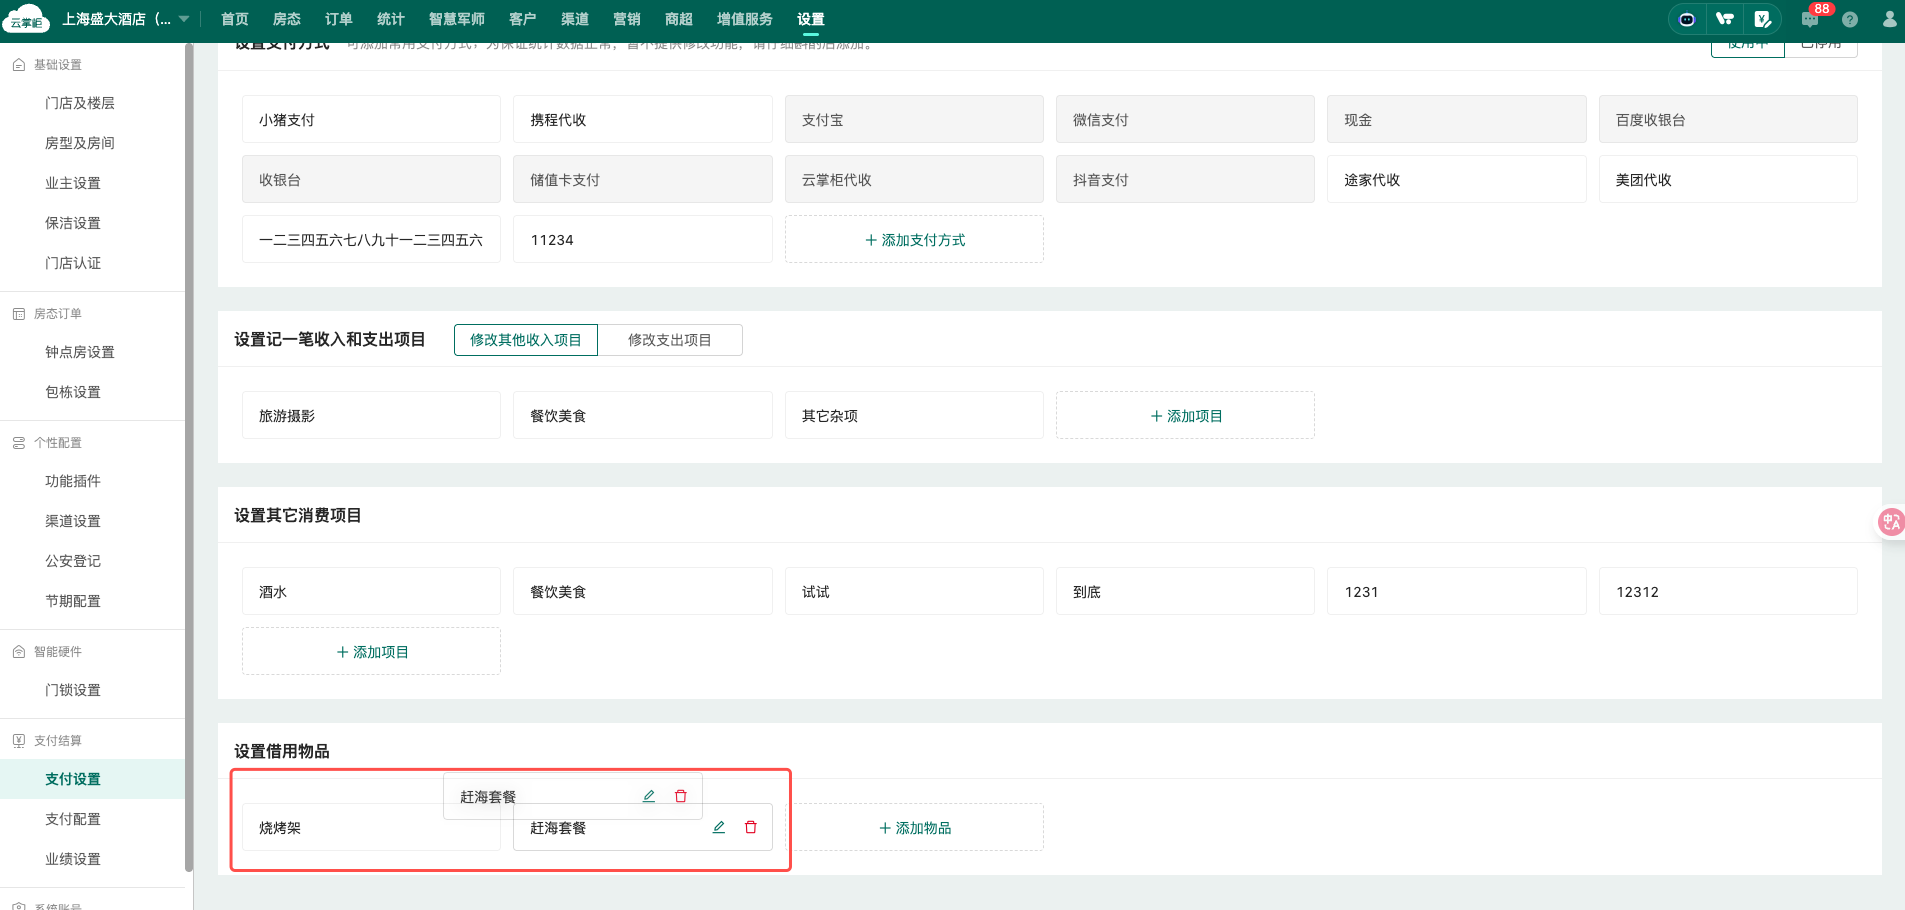Screen dimensions: 1905x910
Task: Open the 房态 top menu
Action: coord(287,19)
